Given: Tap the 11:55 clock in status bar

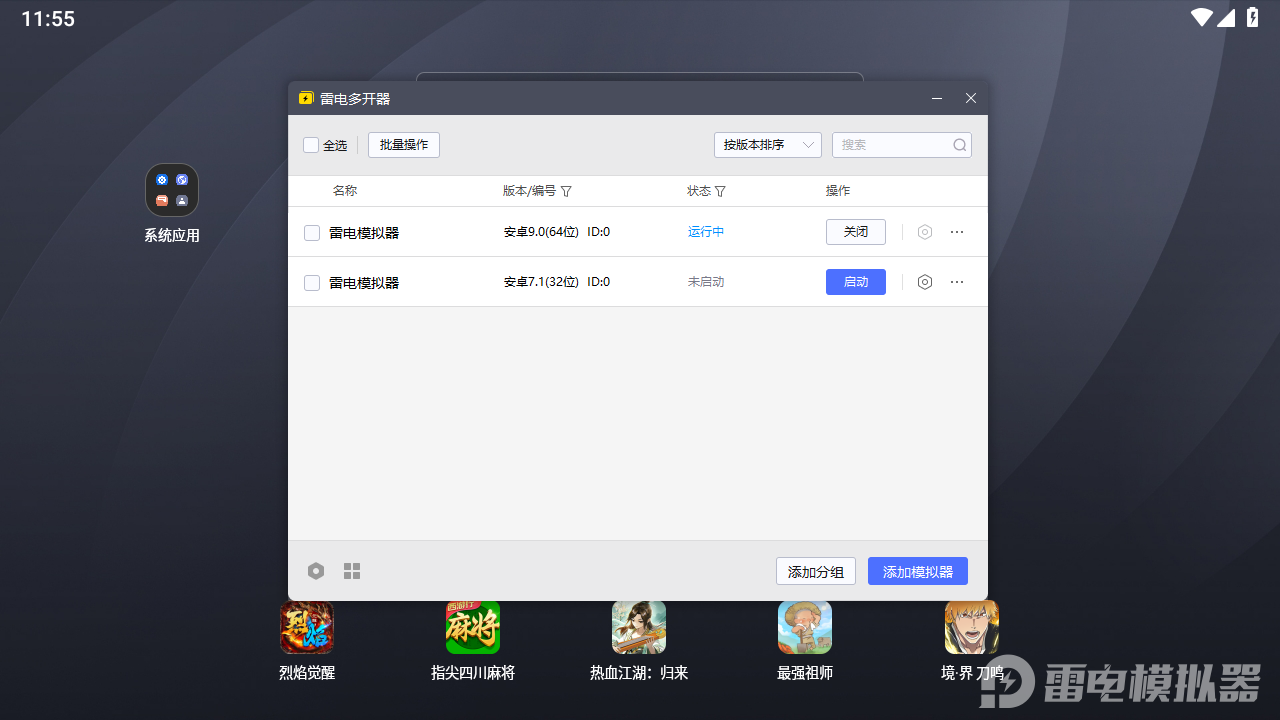Looking at the screenshot, I should (48, 19).
